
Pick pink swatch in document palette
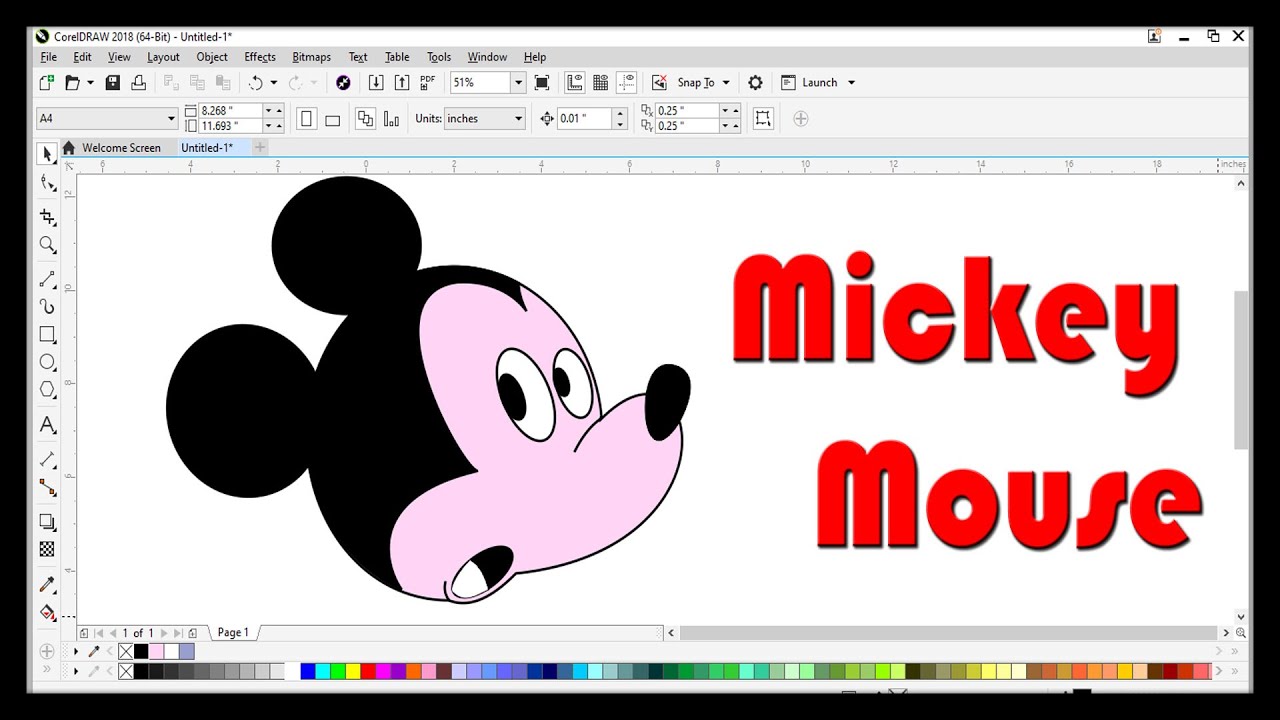(x=156, y=652)
